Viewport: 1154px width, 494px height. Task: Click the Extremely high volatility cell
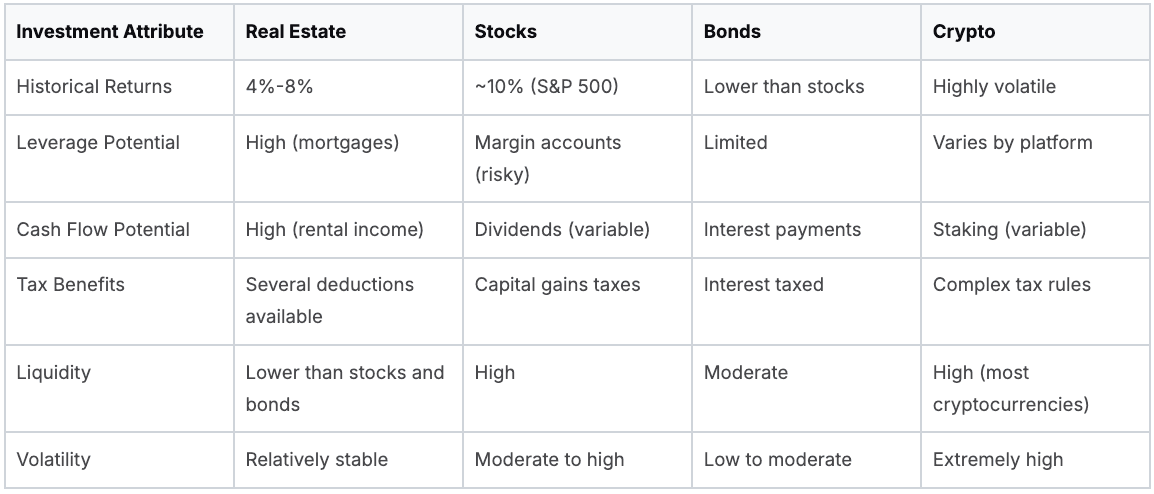point(998,459)
